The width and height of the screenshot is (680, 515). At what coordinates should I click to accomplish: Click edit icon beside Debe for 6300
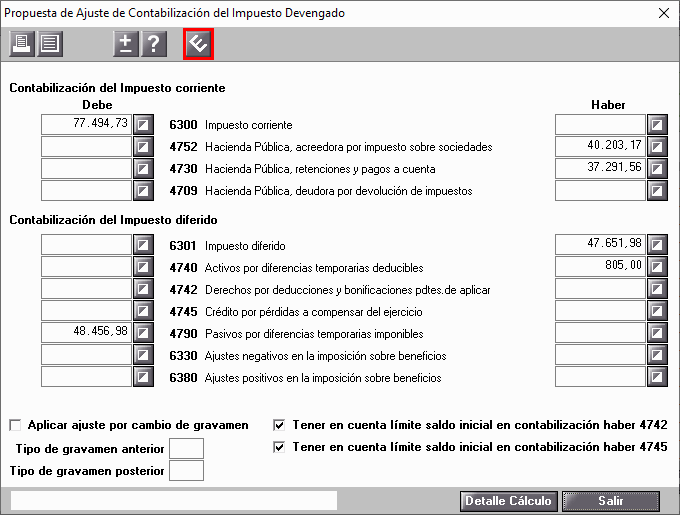click(144, 125)
